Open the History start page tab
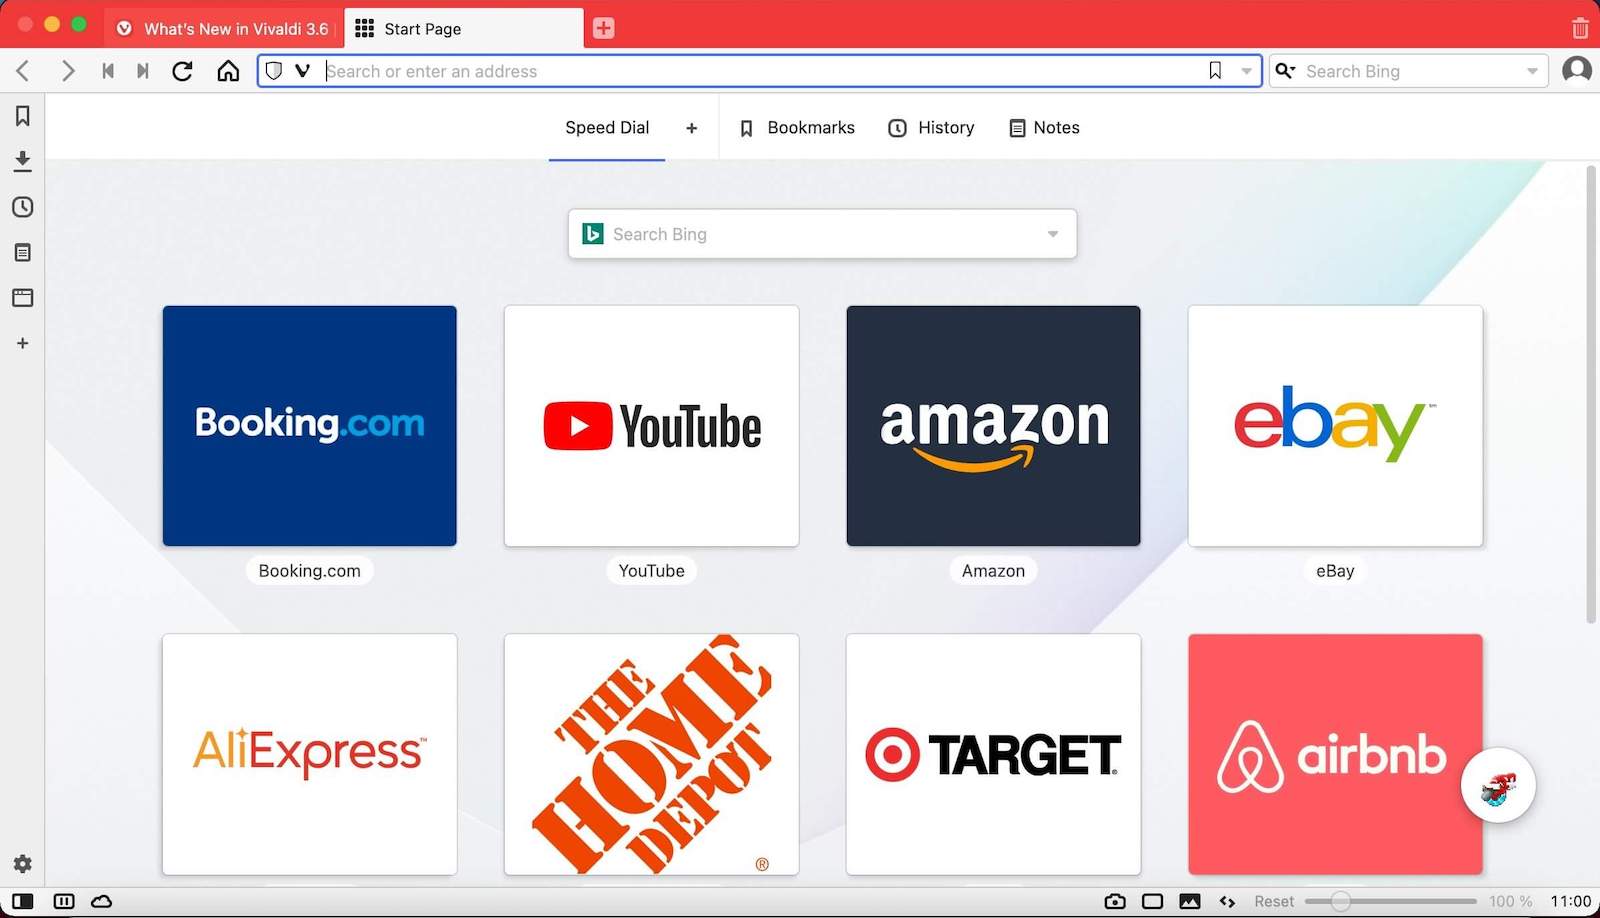Viewport: 1600px width, 918px height. click(931, 128)
